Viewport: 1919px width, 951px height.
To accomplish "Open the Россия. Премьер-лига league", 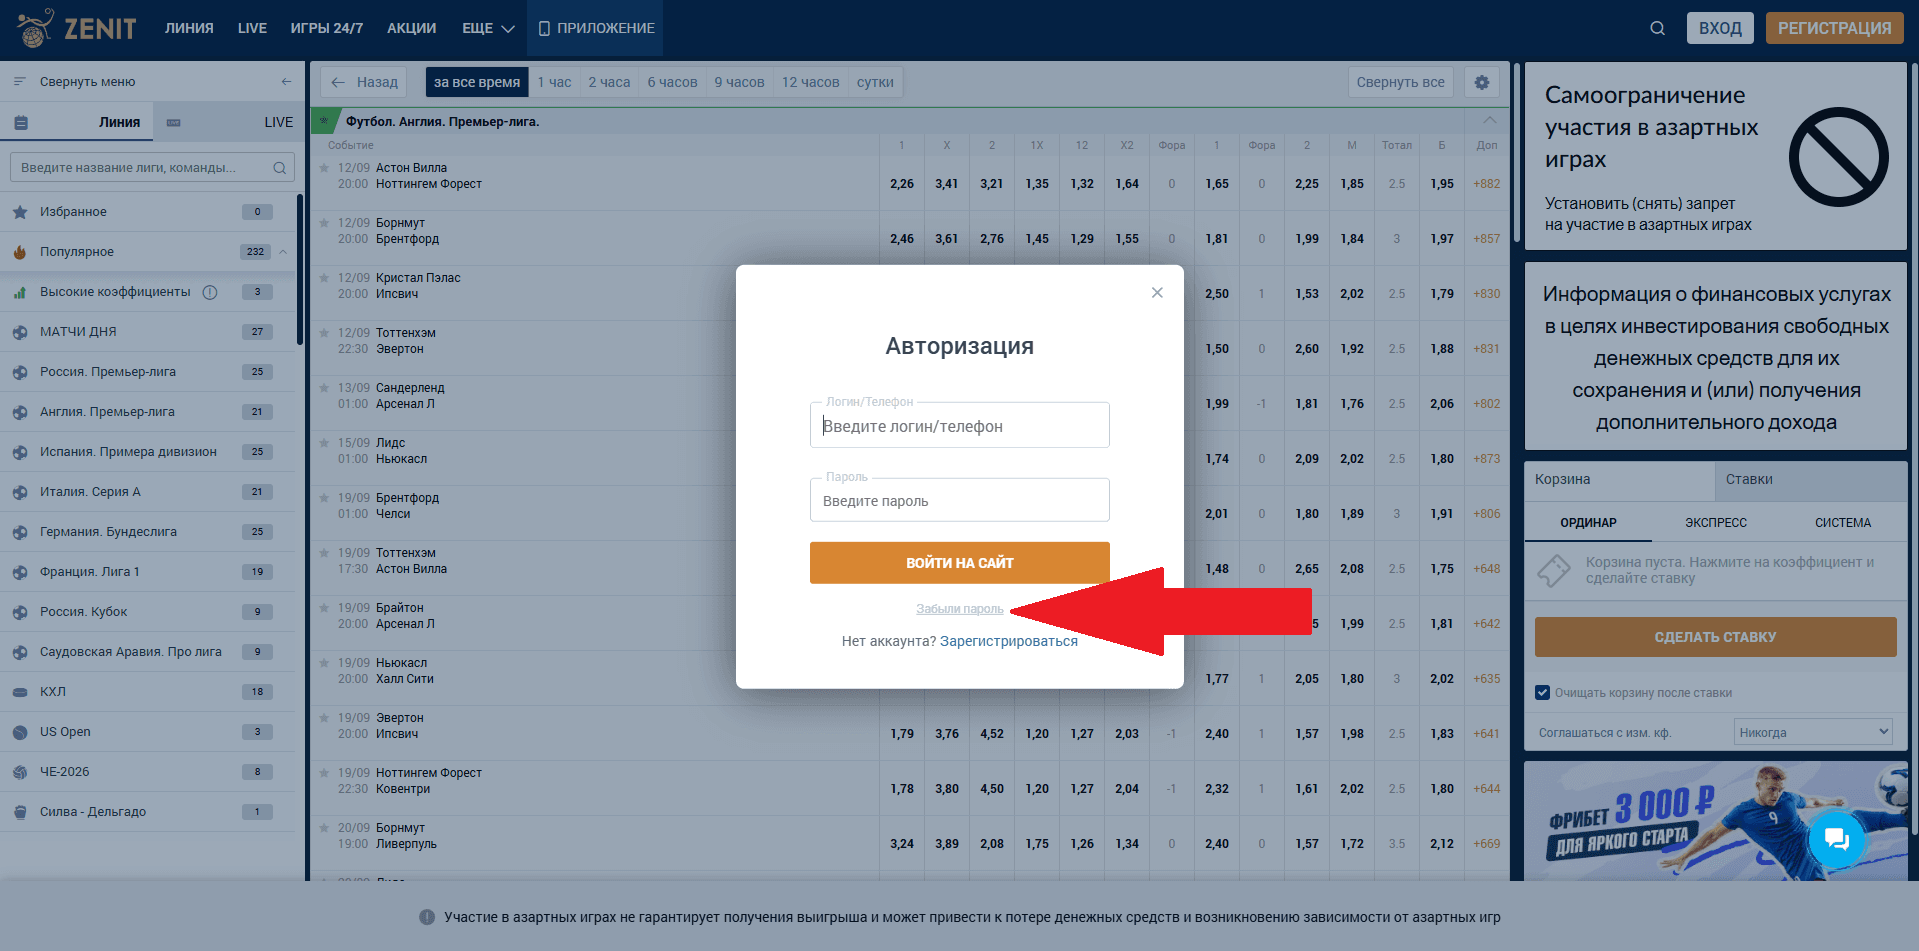I will 148,372.
